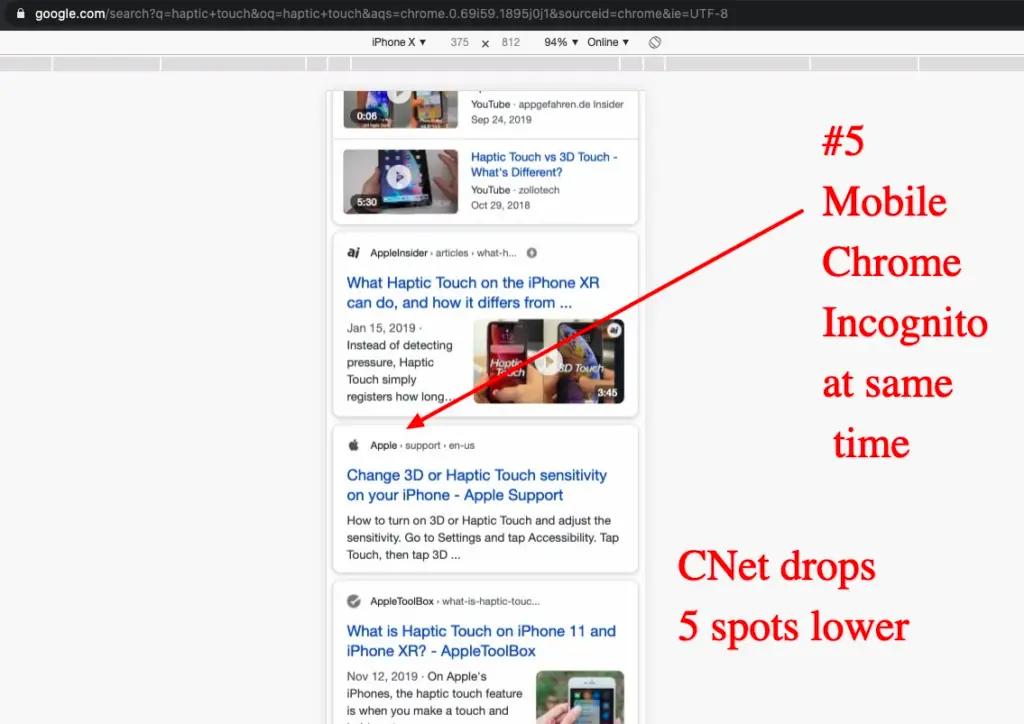Screen dimensions: 1024x724
Task: Open Haptic Touch vs 3D Touch link
Action: point(543,165)
